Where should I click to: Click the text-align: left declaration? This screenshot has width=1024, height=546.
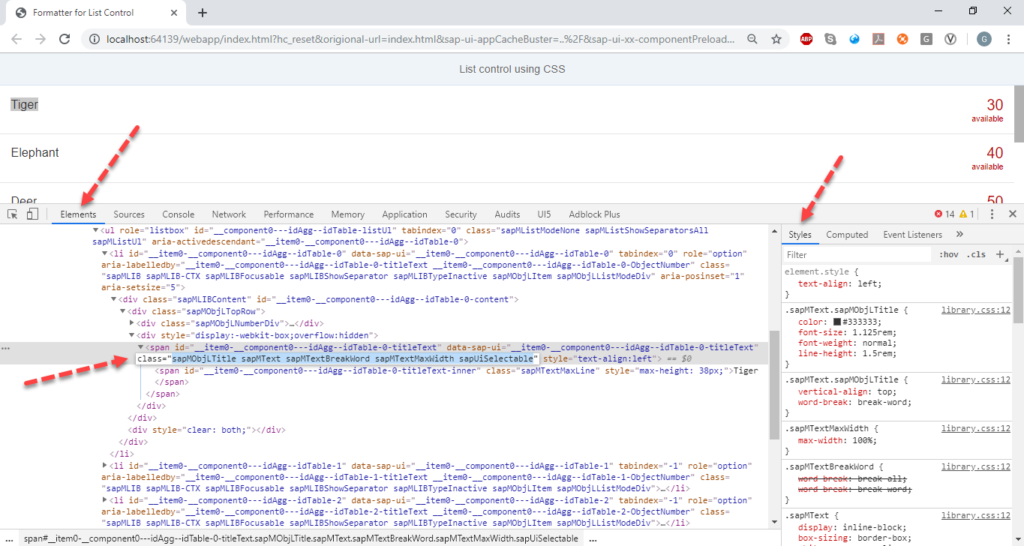[x=839, y=283]
